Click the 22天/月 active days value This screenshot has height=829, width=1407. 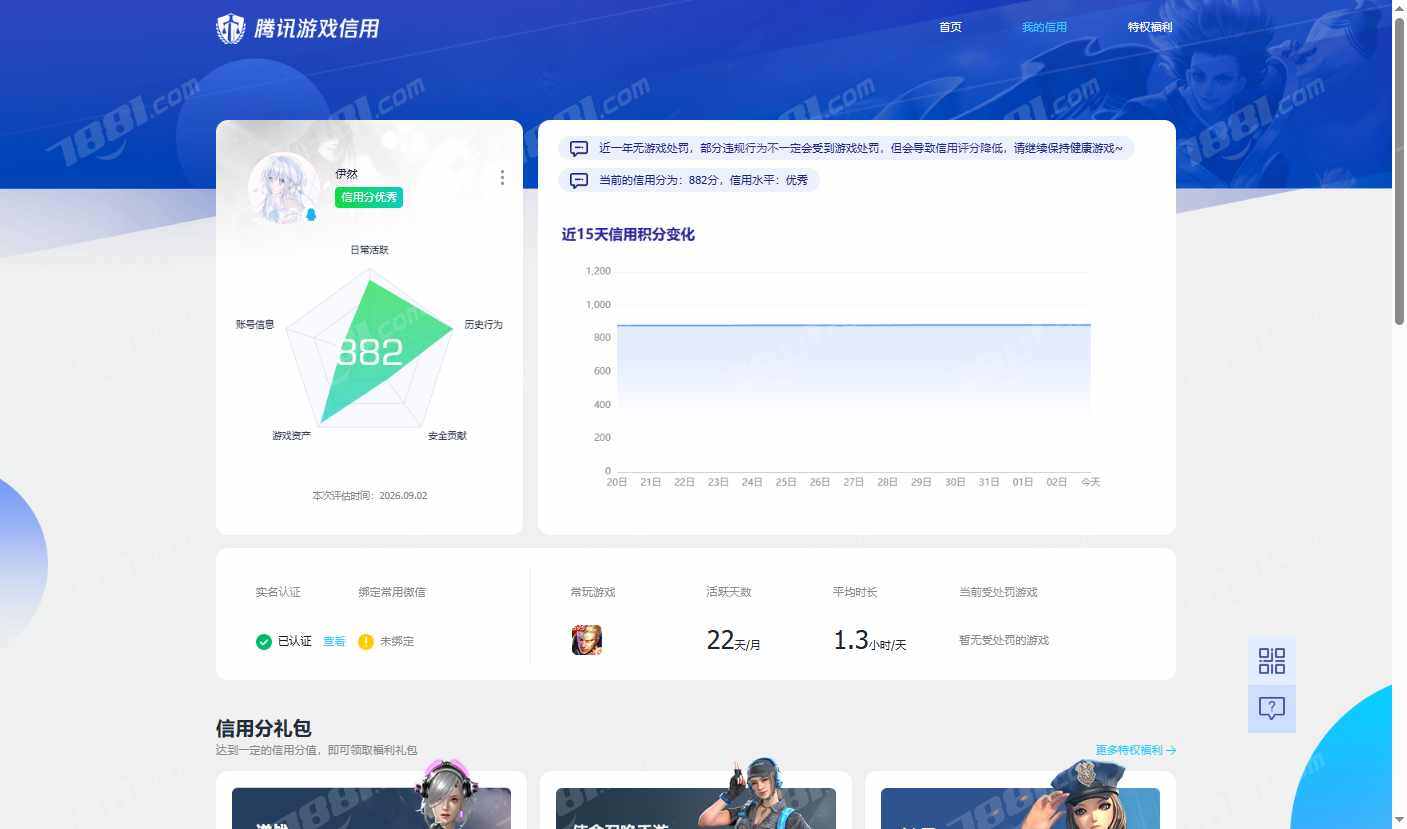(734, 641)
